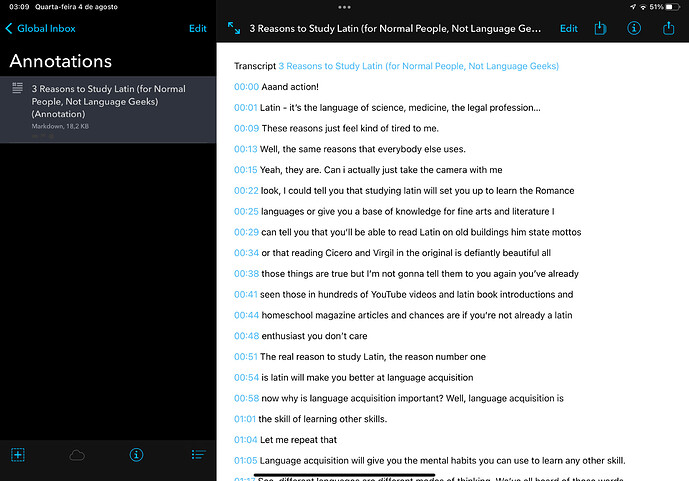Jump to timestamp 00:38
This screenshot has width=689, height=481.
[x=247, y=274]
